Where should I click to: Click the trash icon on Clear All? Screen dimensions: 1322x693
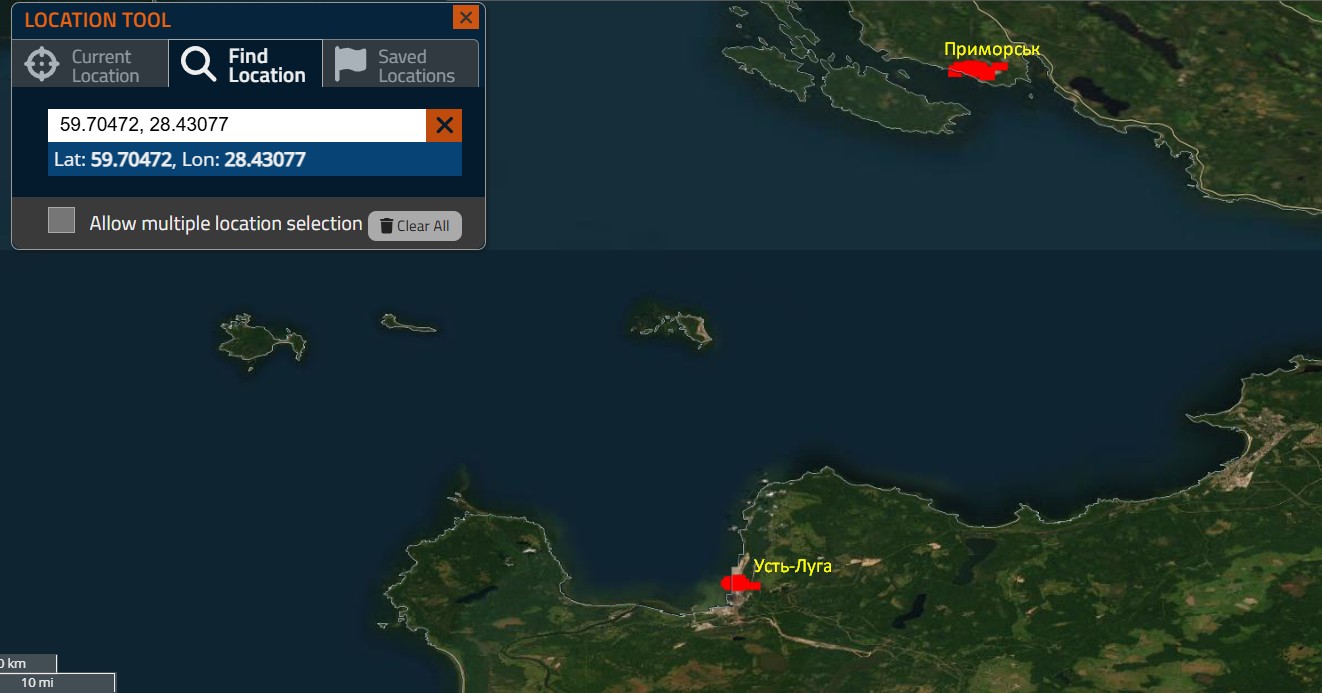[x=386, y=226]
